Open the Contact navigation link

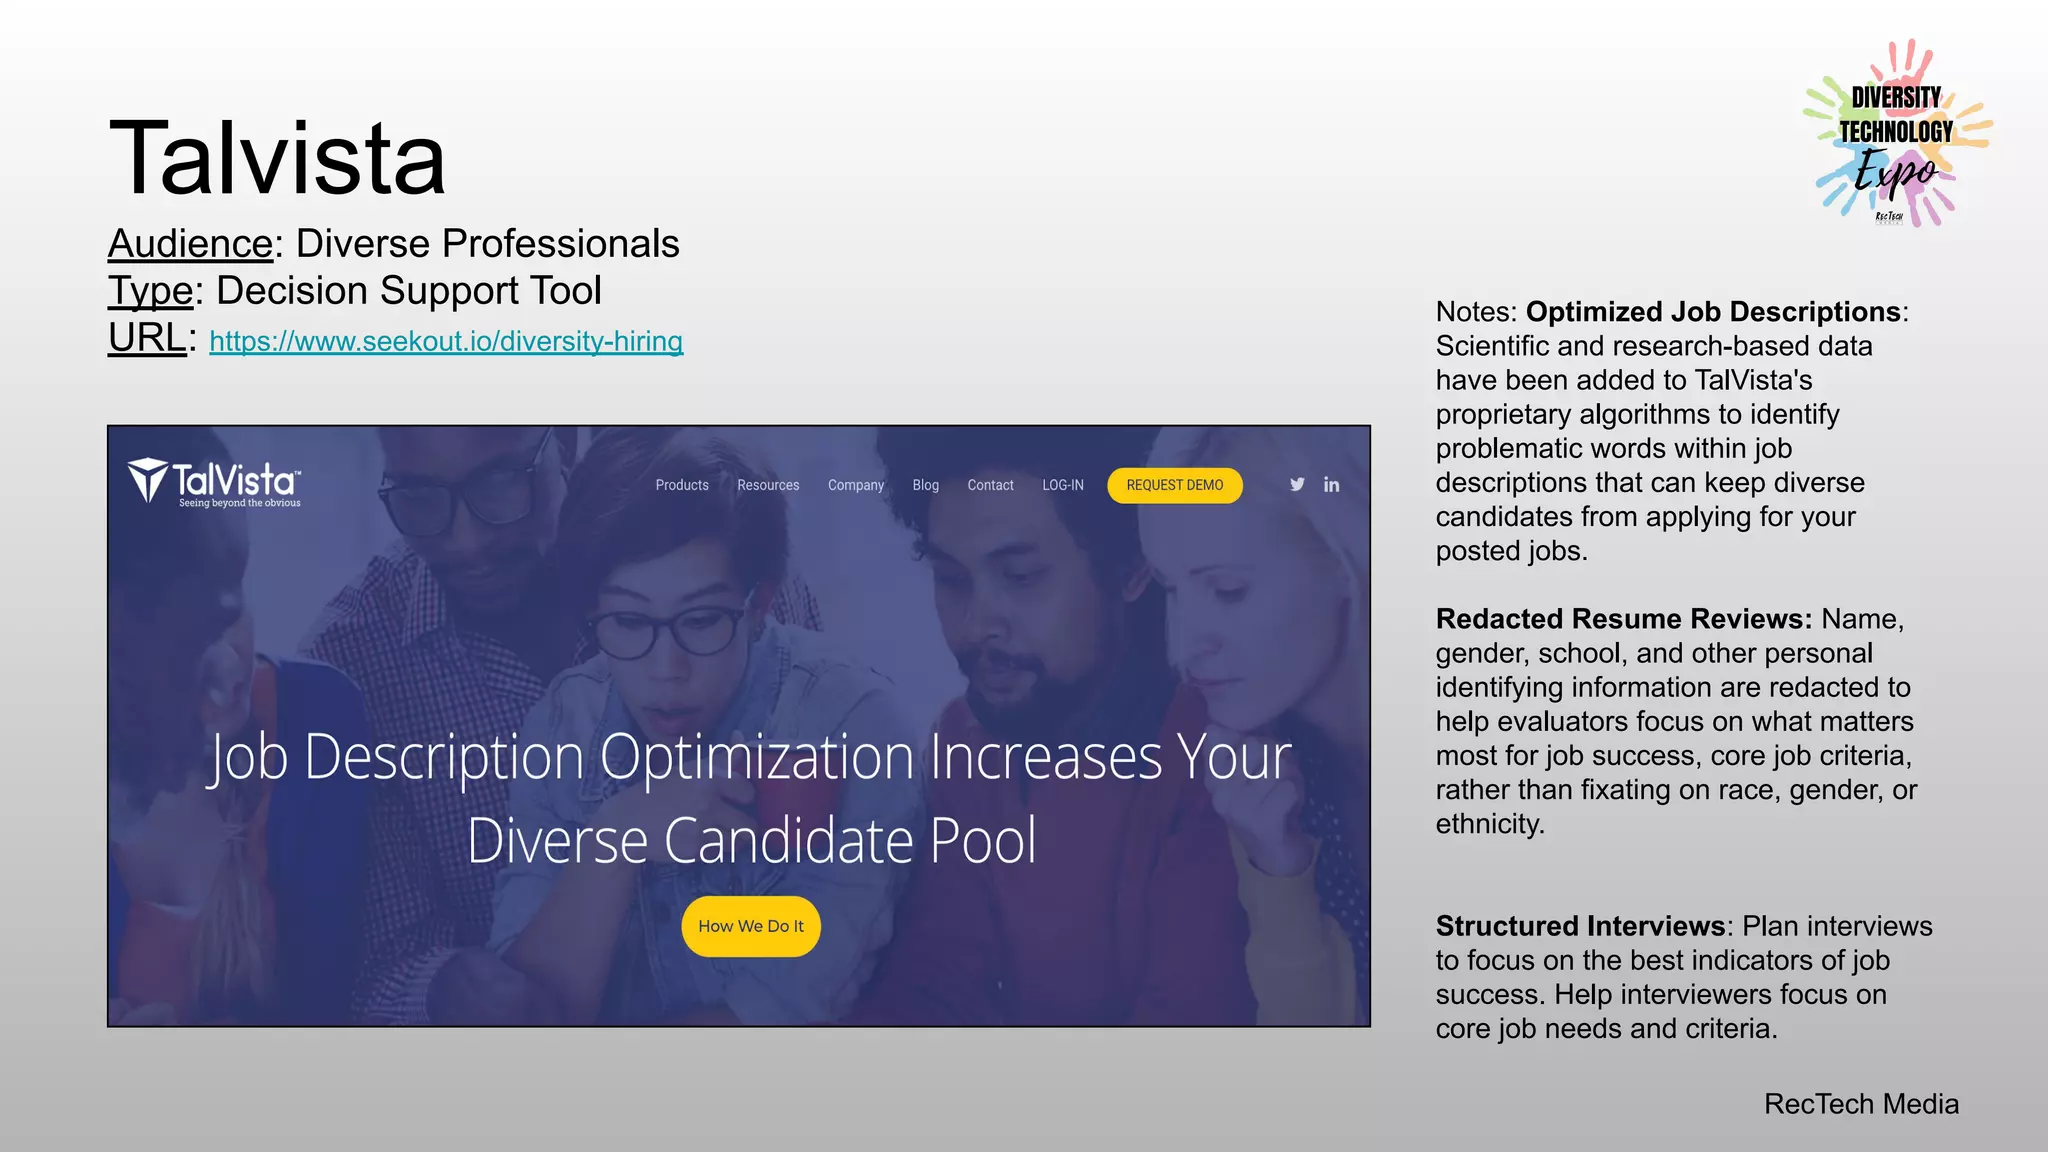990,485
